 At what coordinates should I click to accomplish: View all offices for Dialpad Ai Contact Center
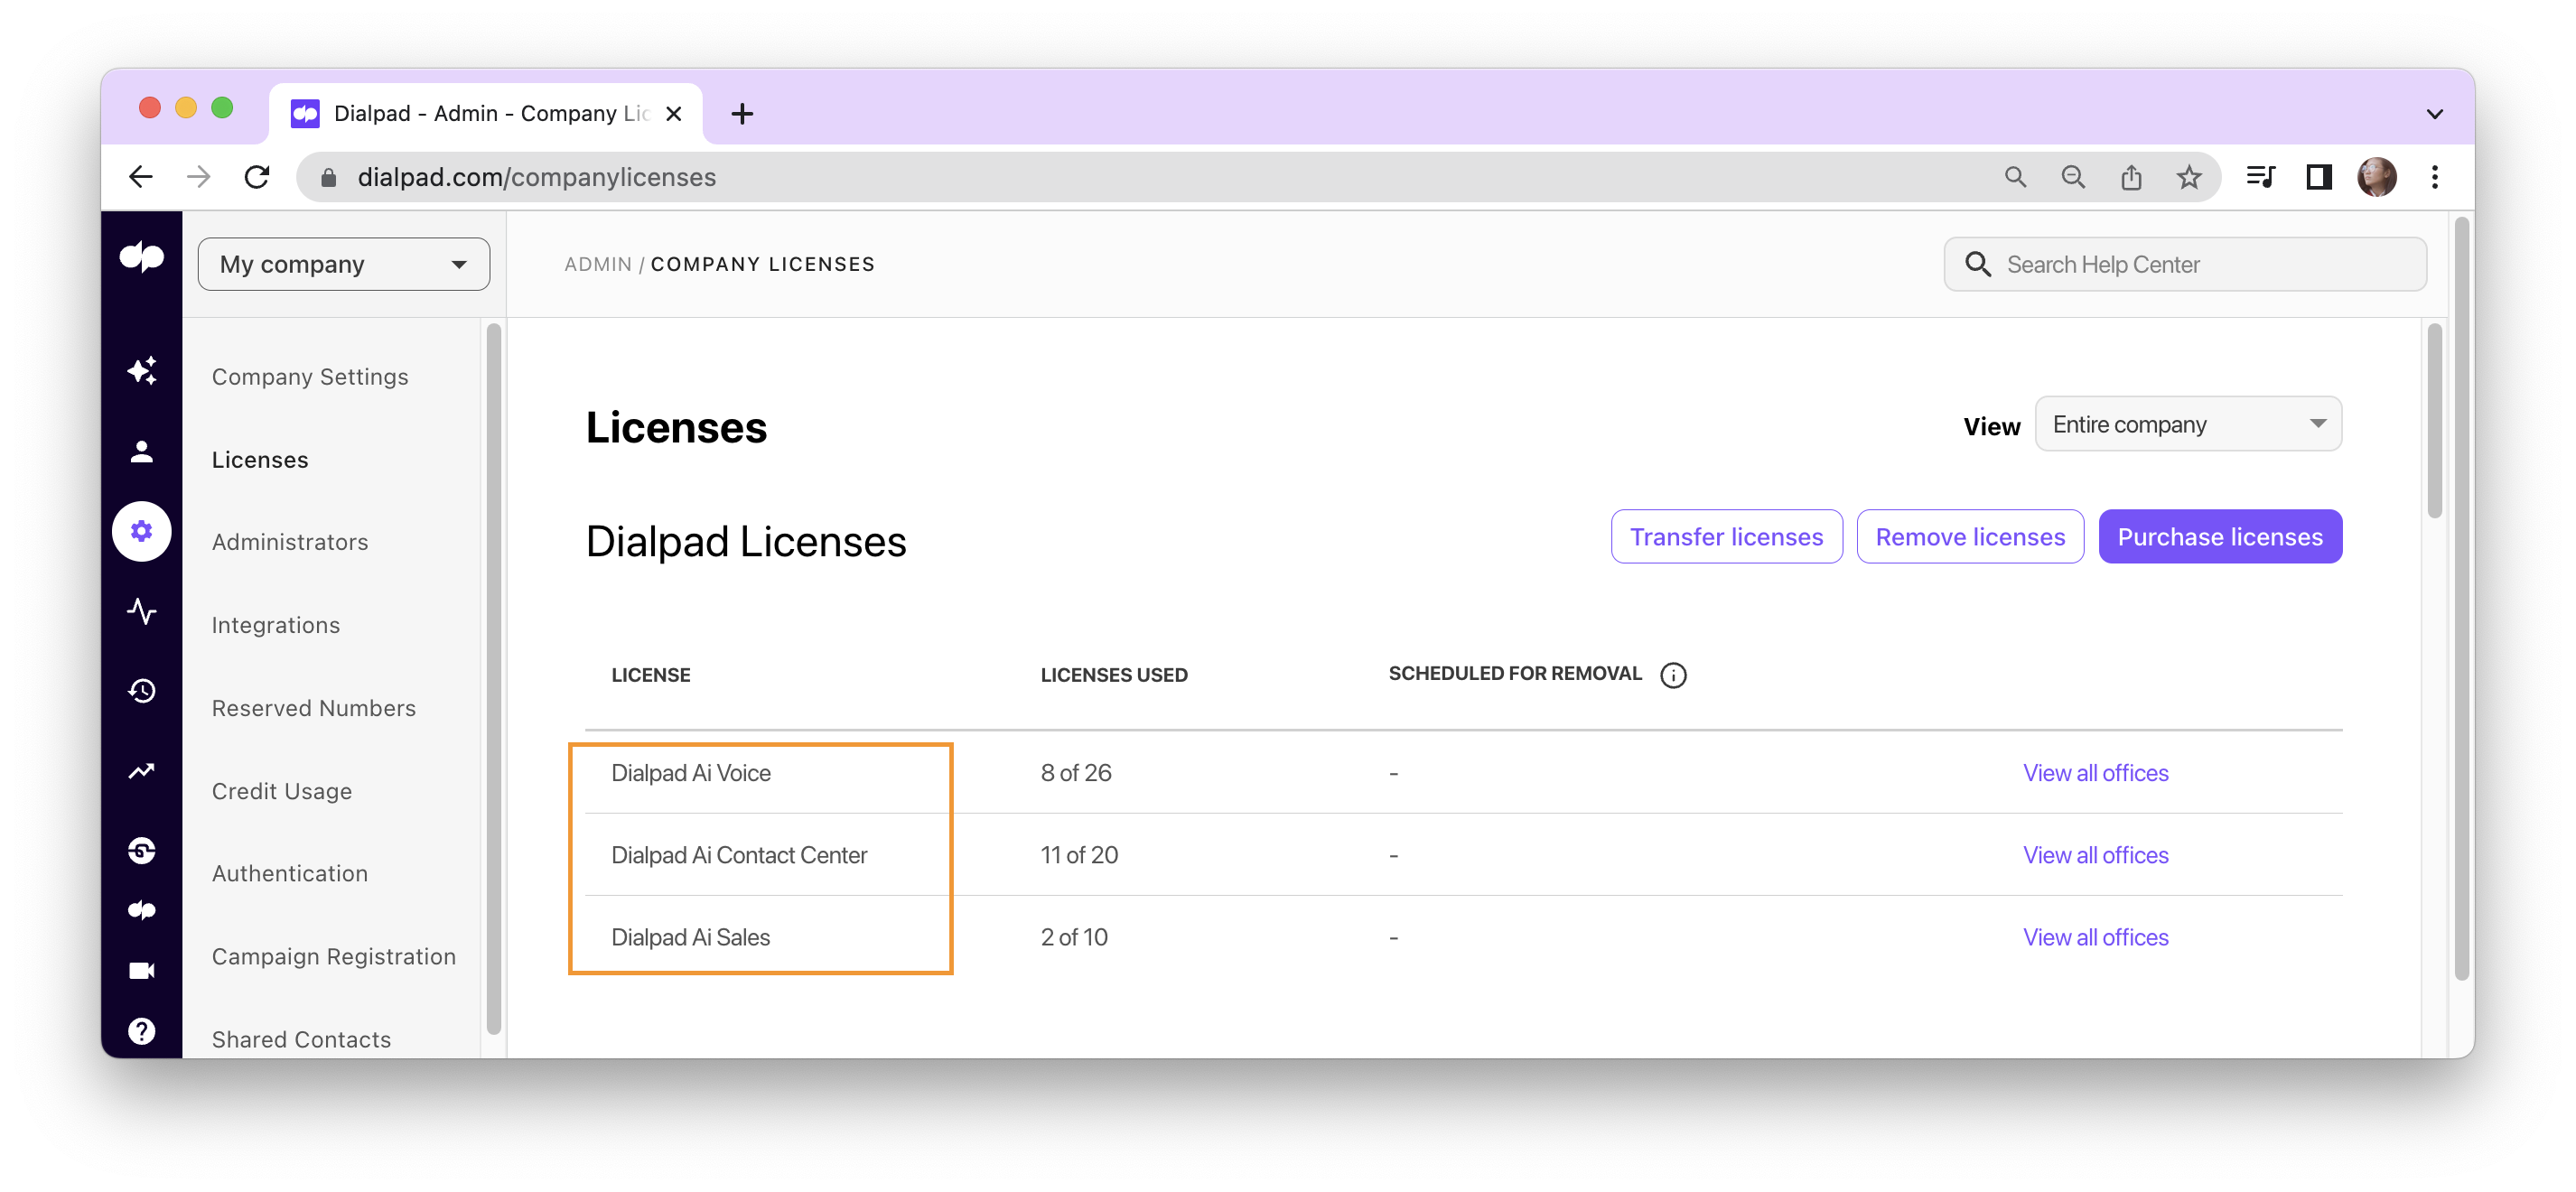(2096, 855)
